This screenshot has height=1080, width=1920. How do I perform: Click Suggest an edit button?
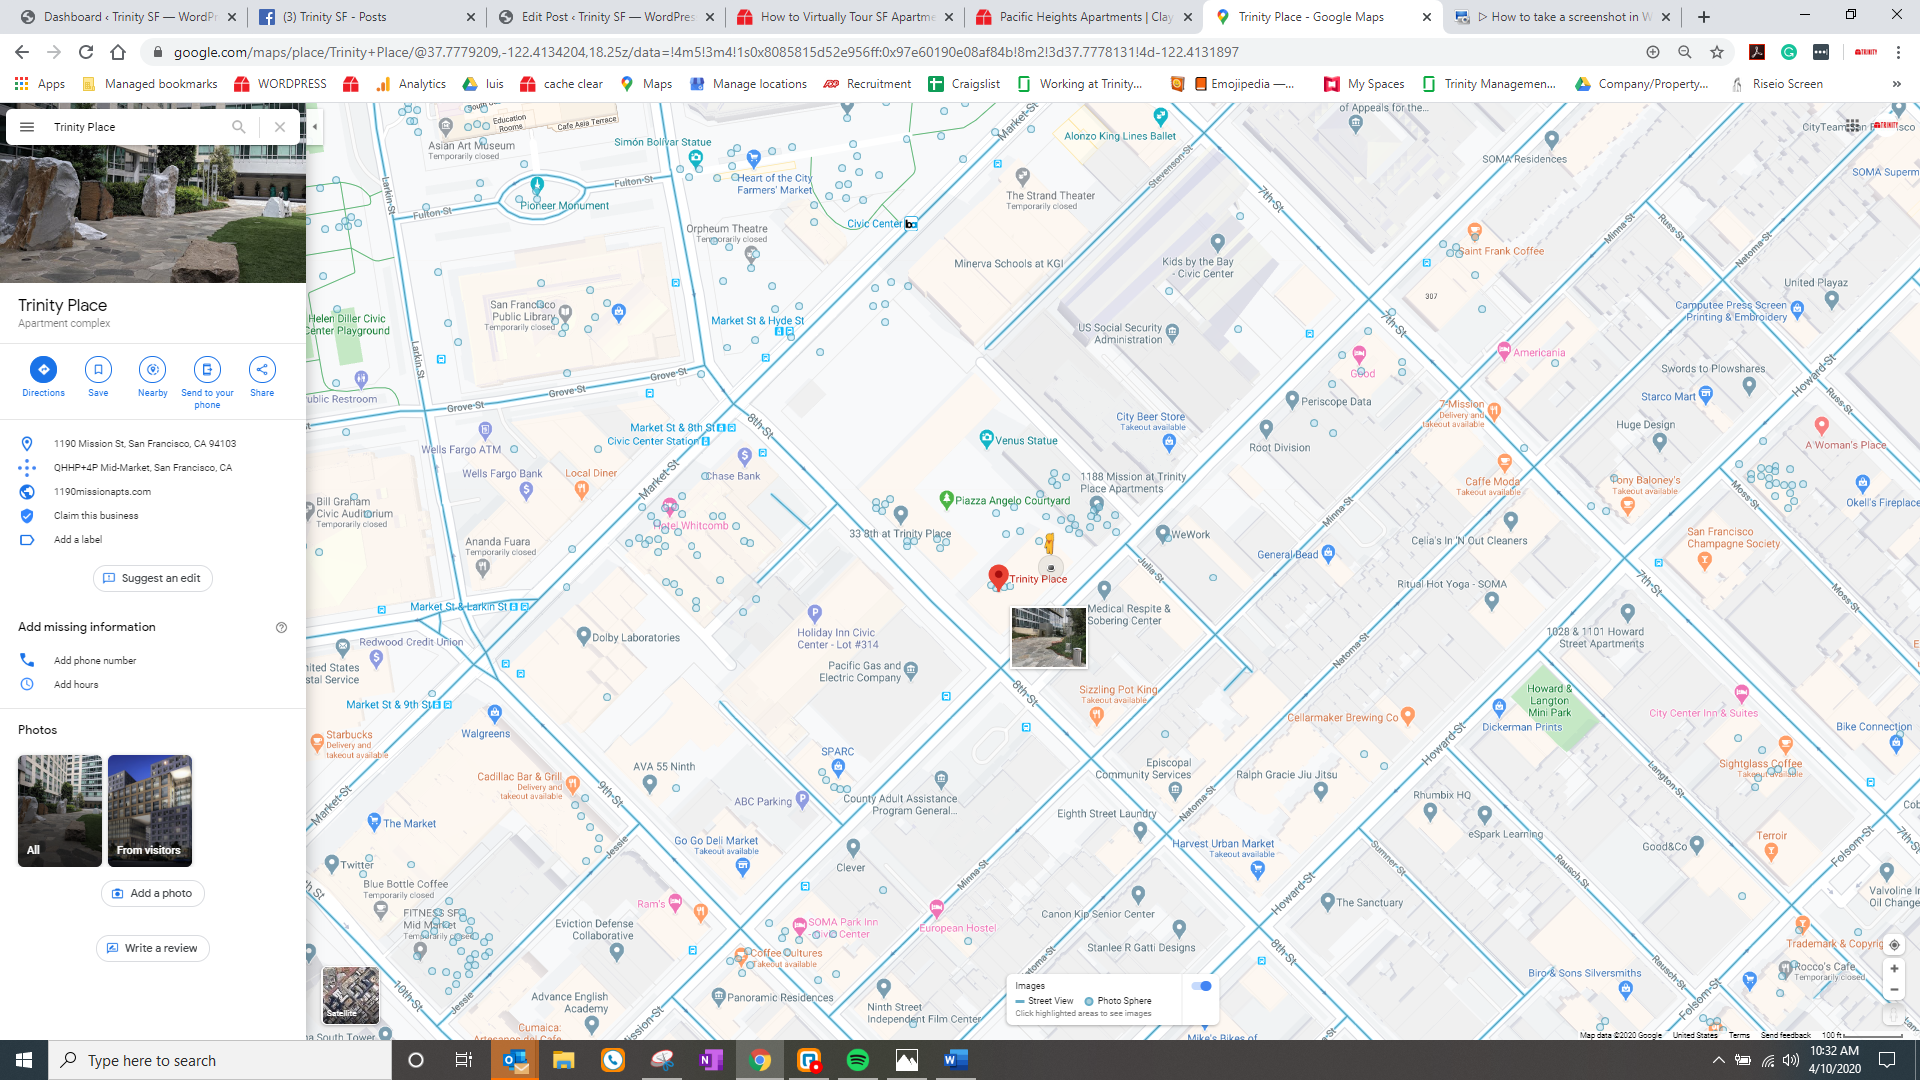tap(153, 578)
